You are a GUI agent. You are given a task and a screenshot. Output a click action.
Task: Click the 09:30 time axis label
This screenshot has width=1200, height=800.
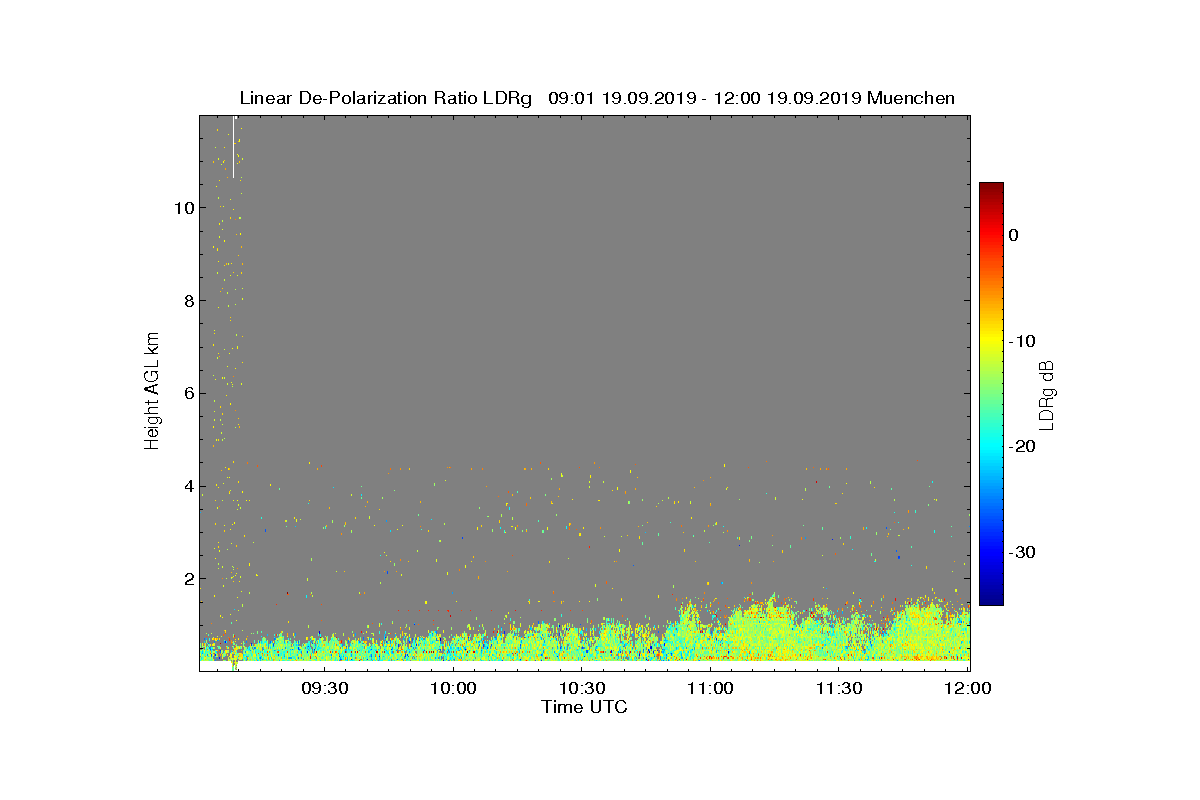pyautogui.click(x=325, y=689)
